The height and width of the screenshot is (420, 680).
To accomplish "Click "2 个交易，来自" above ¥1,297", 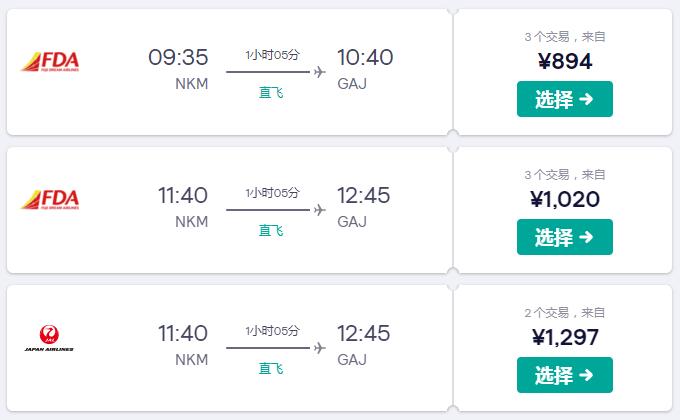I will (565, 313).
